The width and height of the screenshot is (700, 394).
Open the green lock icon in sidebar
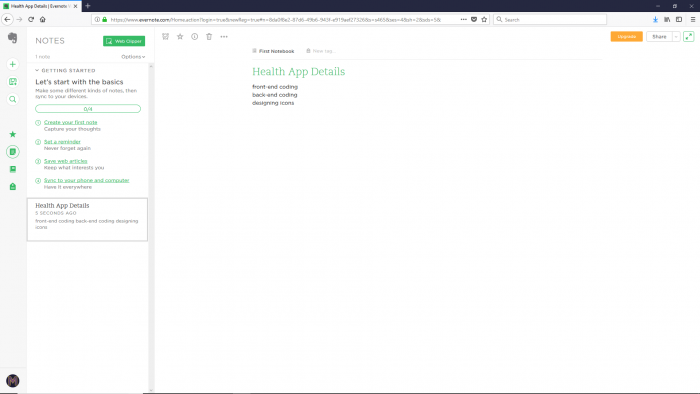pyautogui.click(x=12, y=187)
